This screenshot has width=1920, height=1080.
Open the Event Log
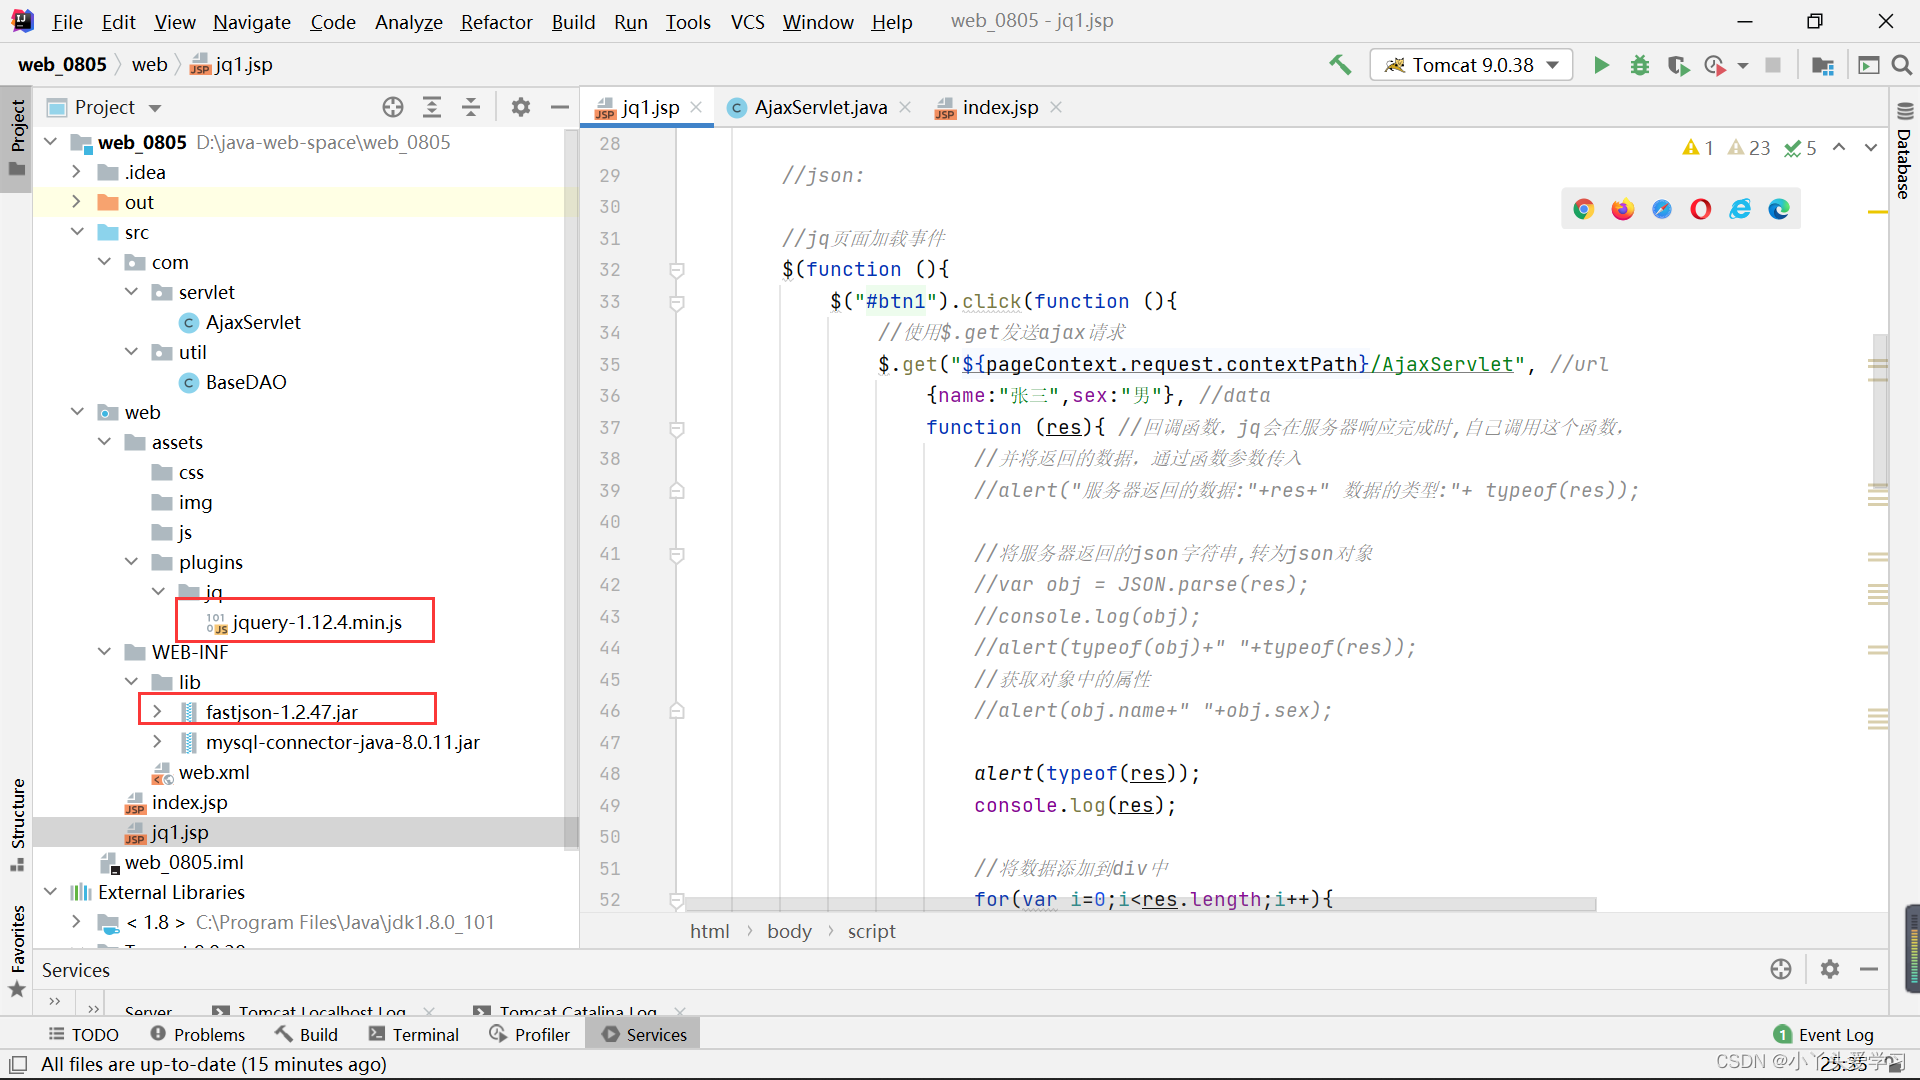(x=1823, y=1034)
